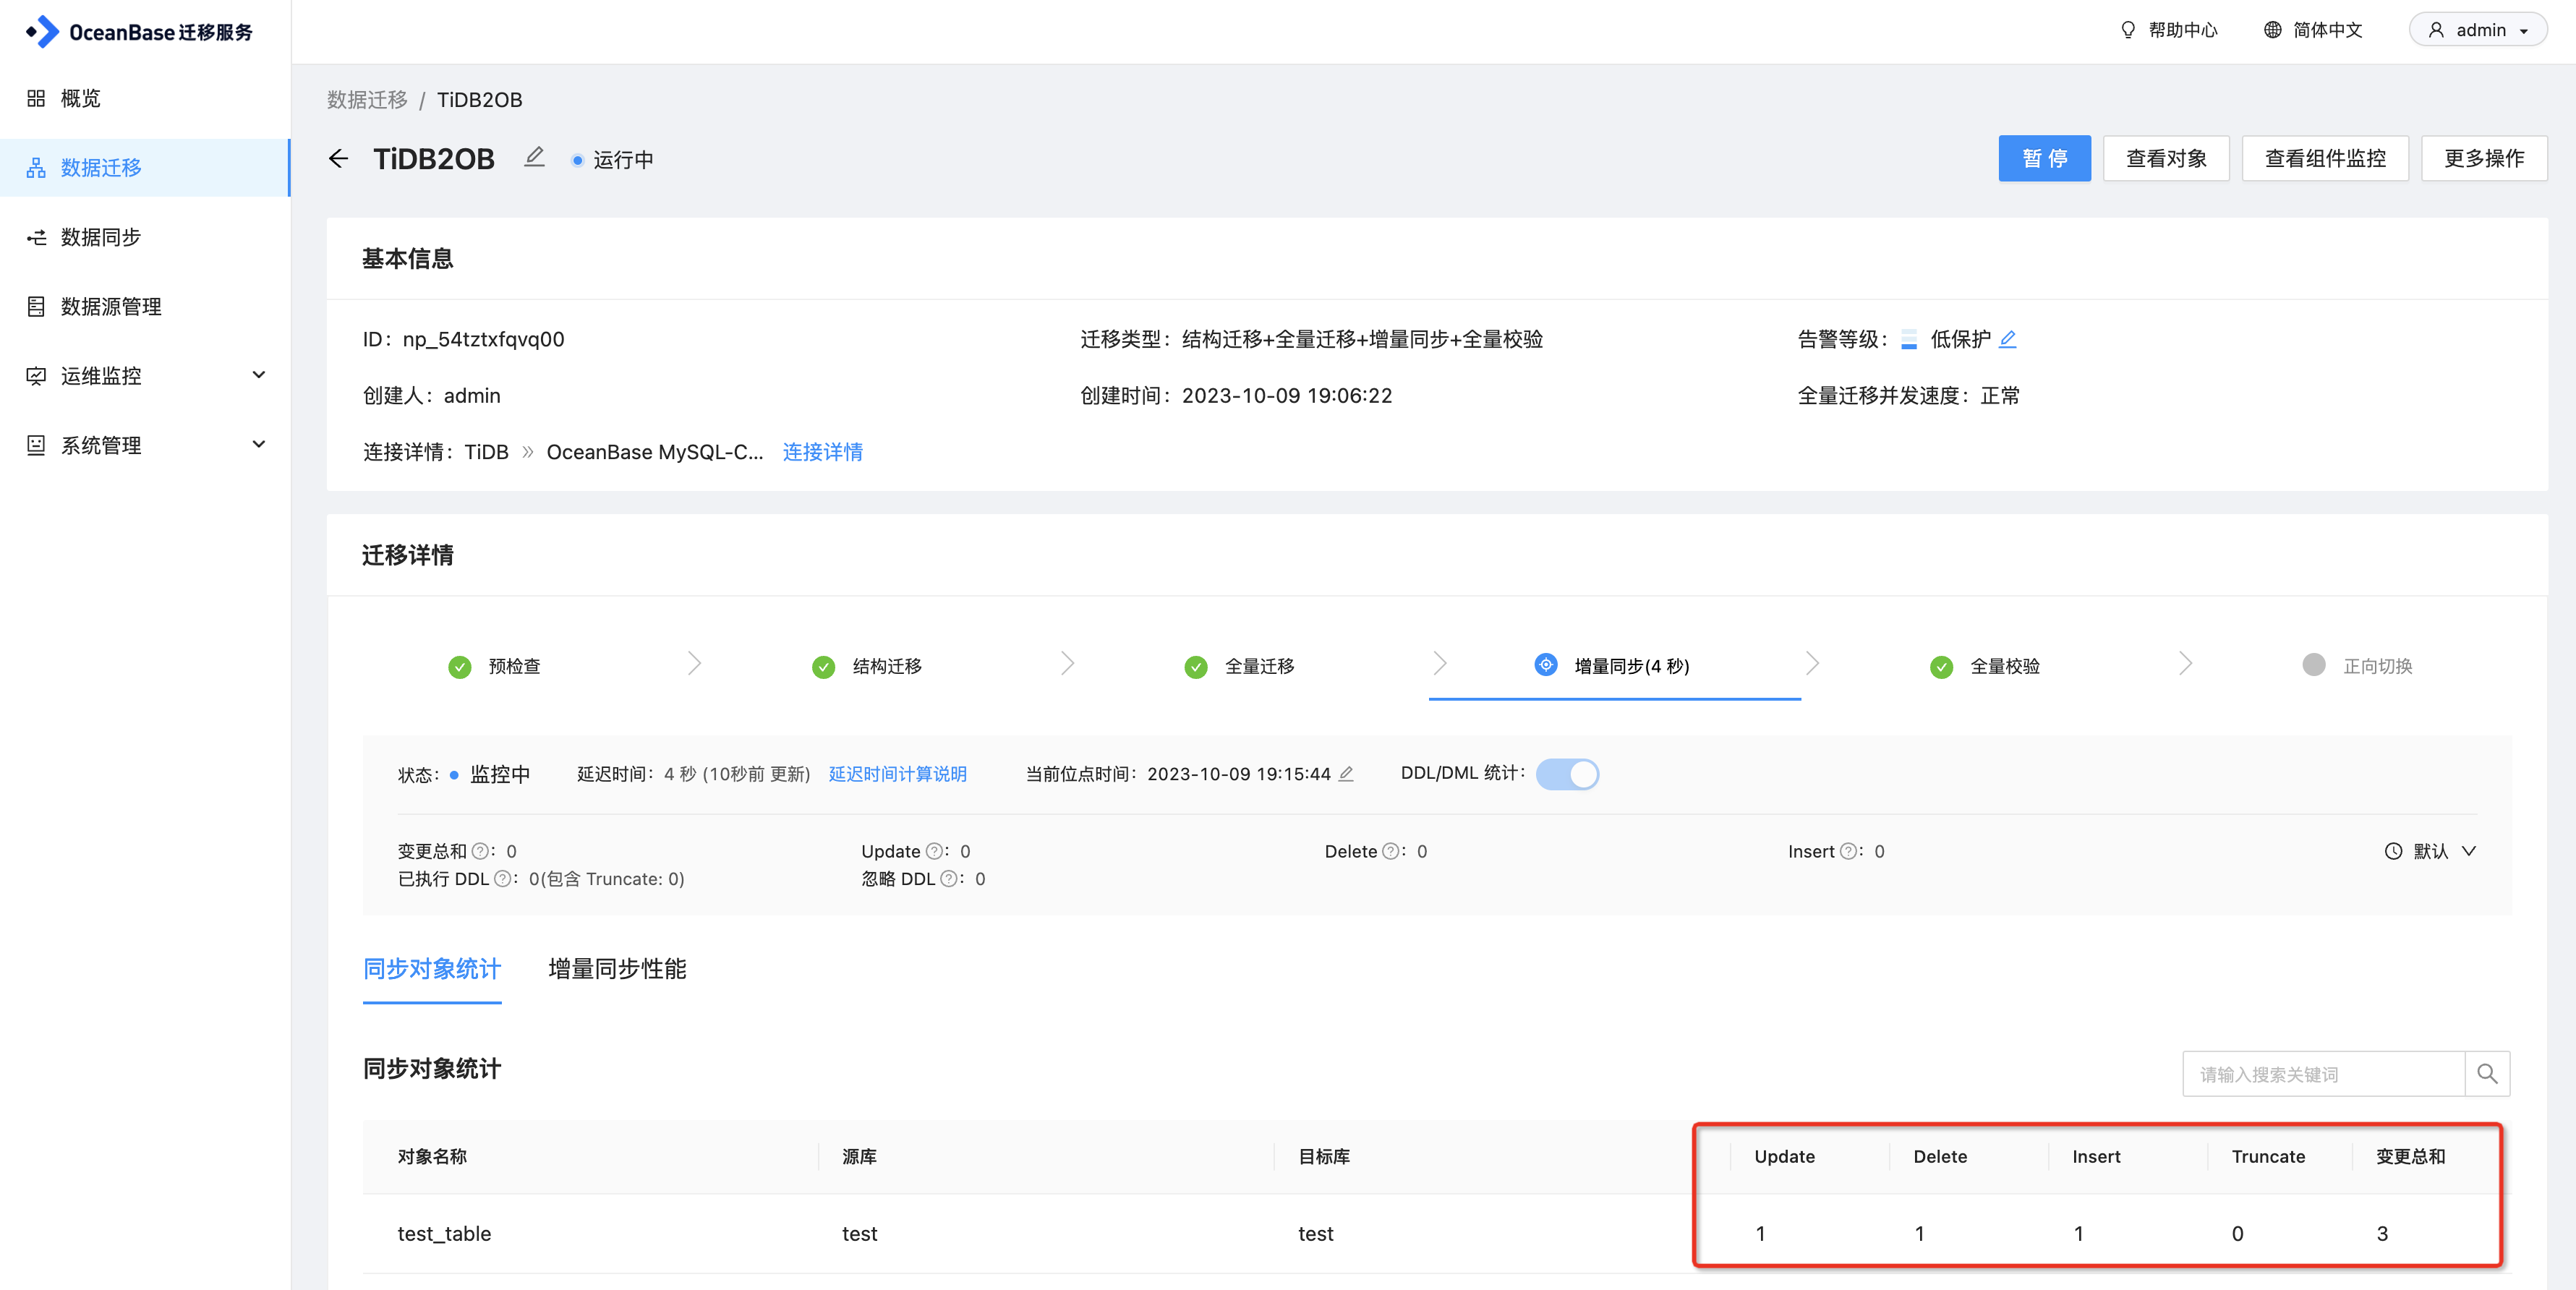
Task: Select the 结构迁移 step
Action: (867, 666)
